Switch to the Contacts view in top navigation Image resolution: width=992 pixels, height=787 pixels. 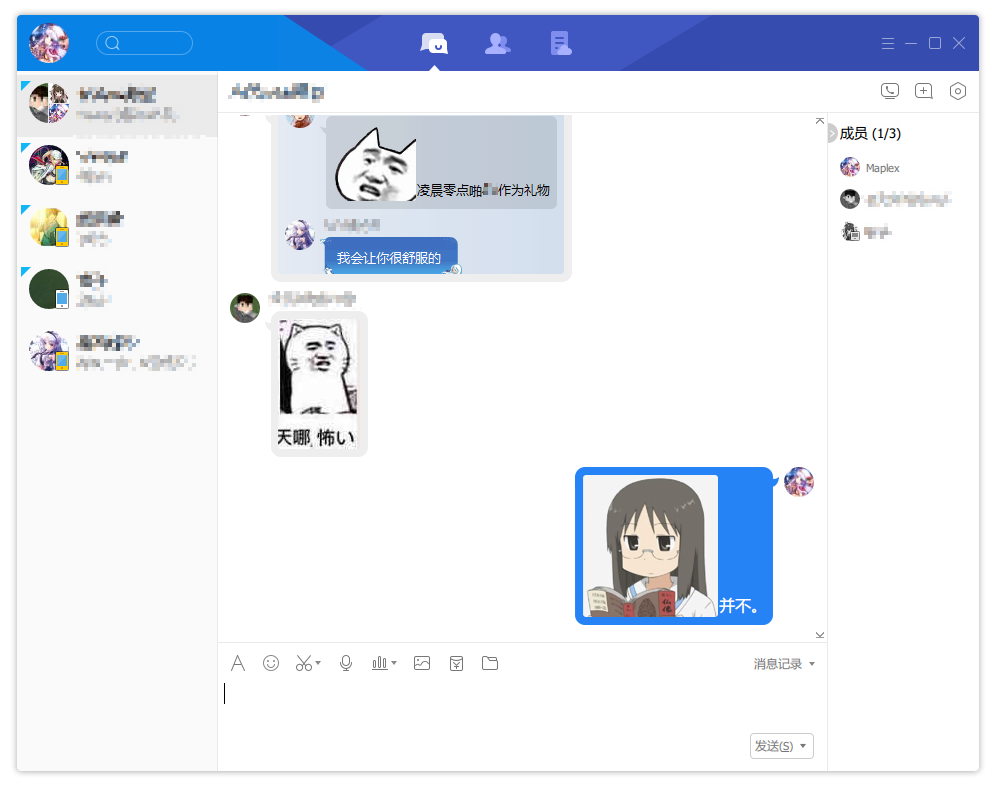click(x=497, y=42)
